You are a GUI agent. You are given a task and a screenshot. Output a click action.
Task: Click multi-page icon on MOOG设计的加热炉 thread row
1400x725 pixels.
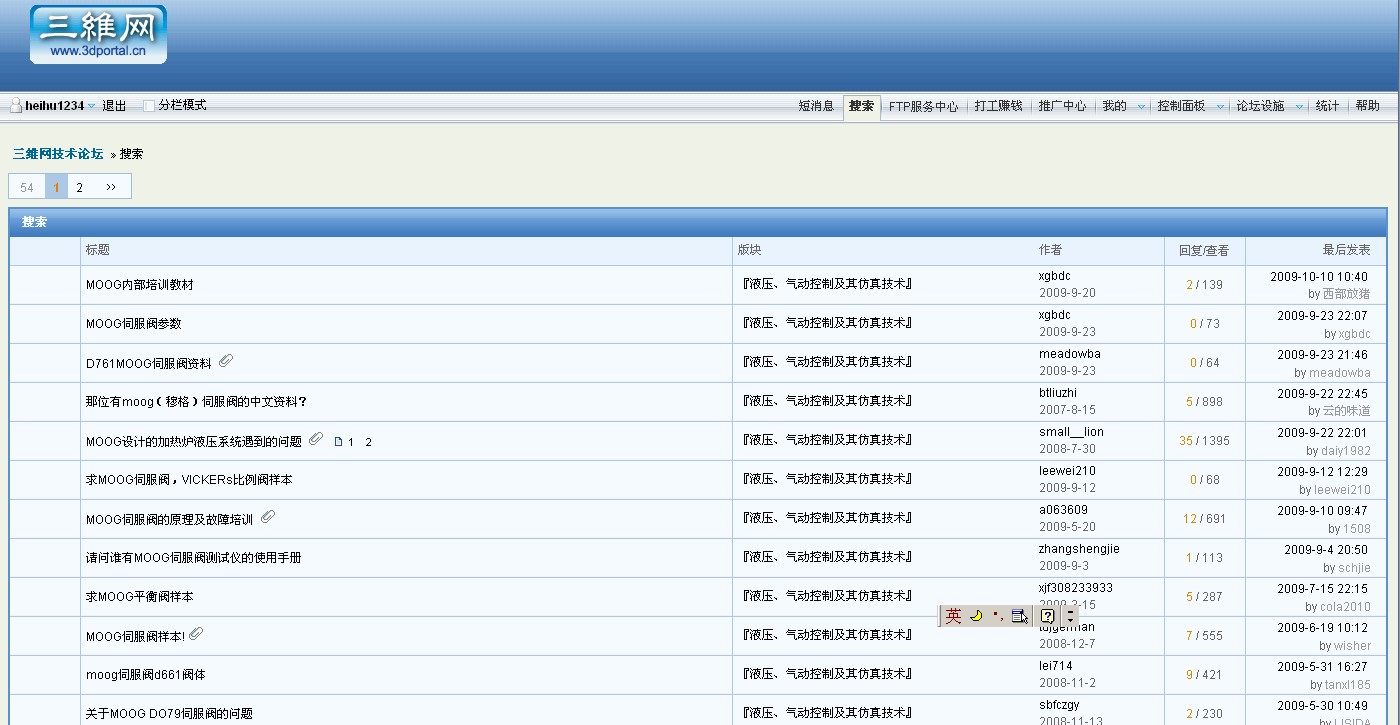click(x=338, y=442)
